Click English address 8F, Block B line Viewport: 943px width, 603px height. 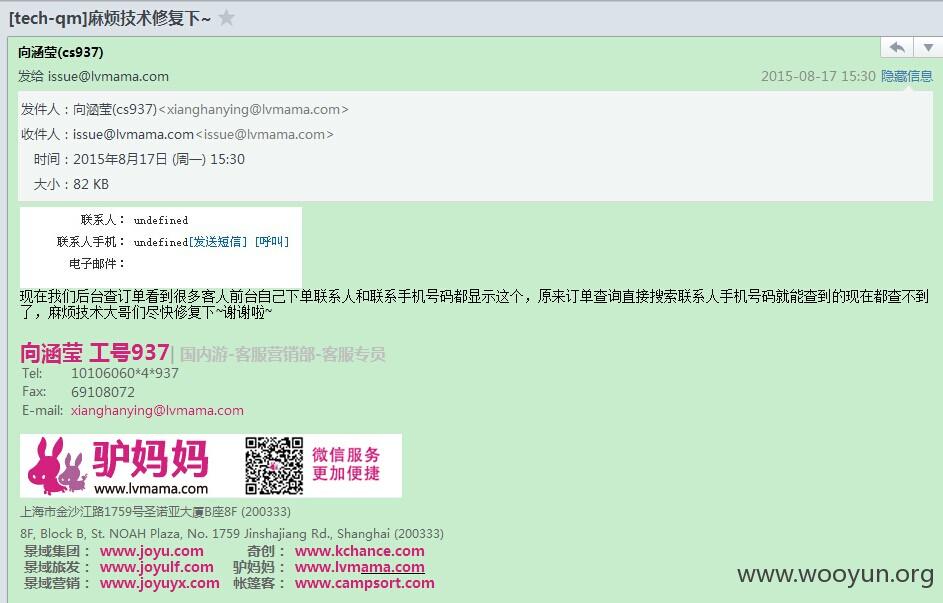coord(232,534)
